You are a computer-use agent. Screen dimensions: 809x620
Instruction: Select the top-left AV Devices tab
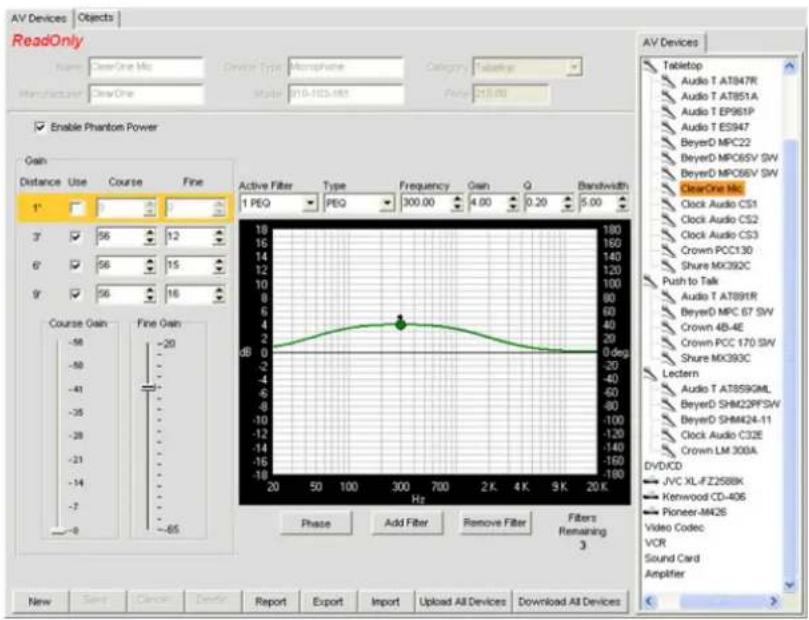pyautogui.click(x=39, y=19)
